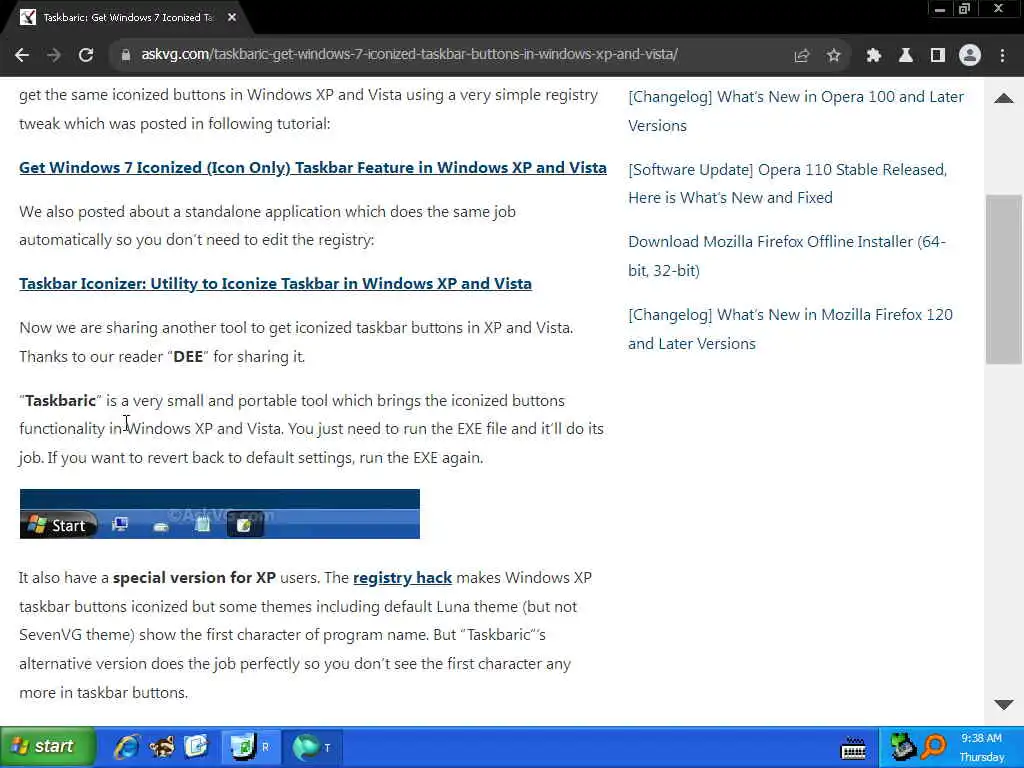Click the 9:38 AM clock

(x=982, y=739)
